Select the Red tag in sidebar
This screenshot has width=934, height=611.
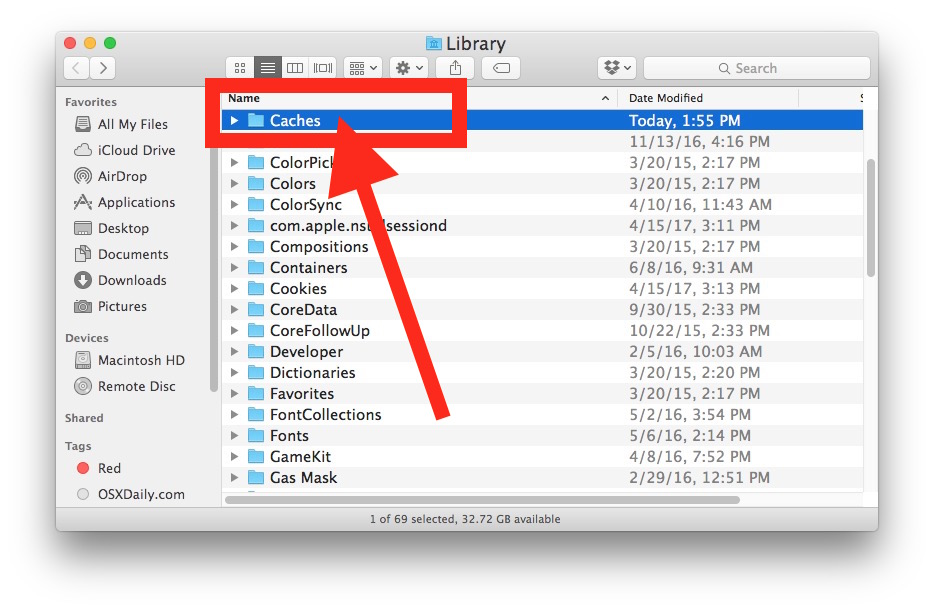coord(109,468)
